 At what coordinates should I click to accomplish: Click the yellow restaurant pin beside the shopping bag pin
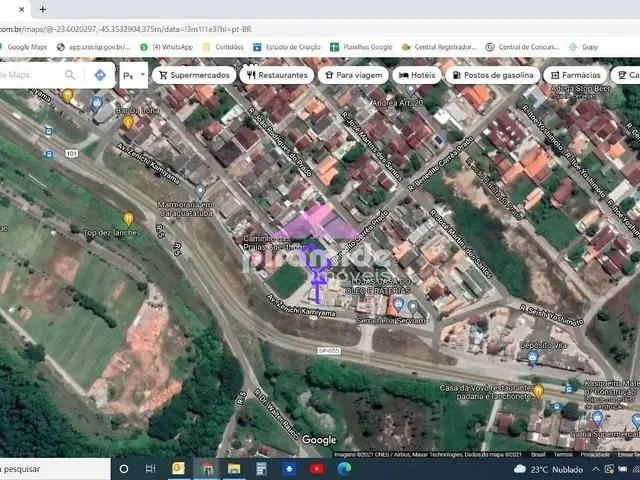67,96
